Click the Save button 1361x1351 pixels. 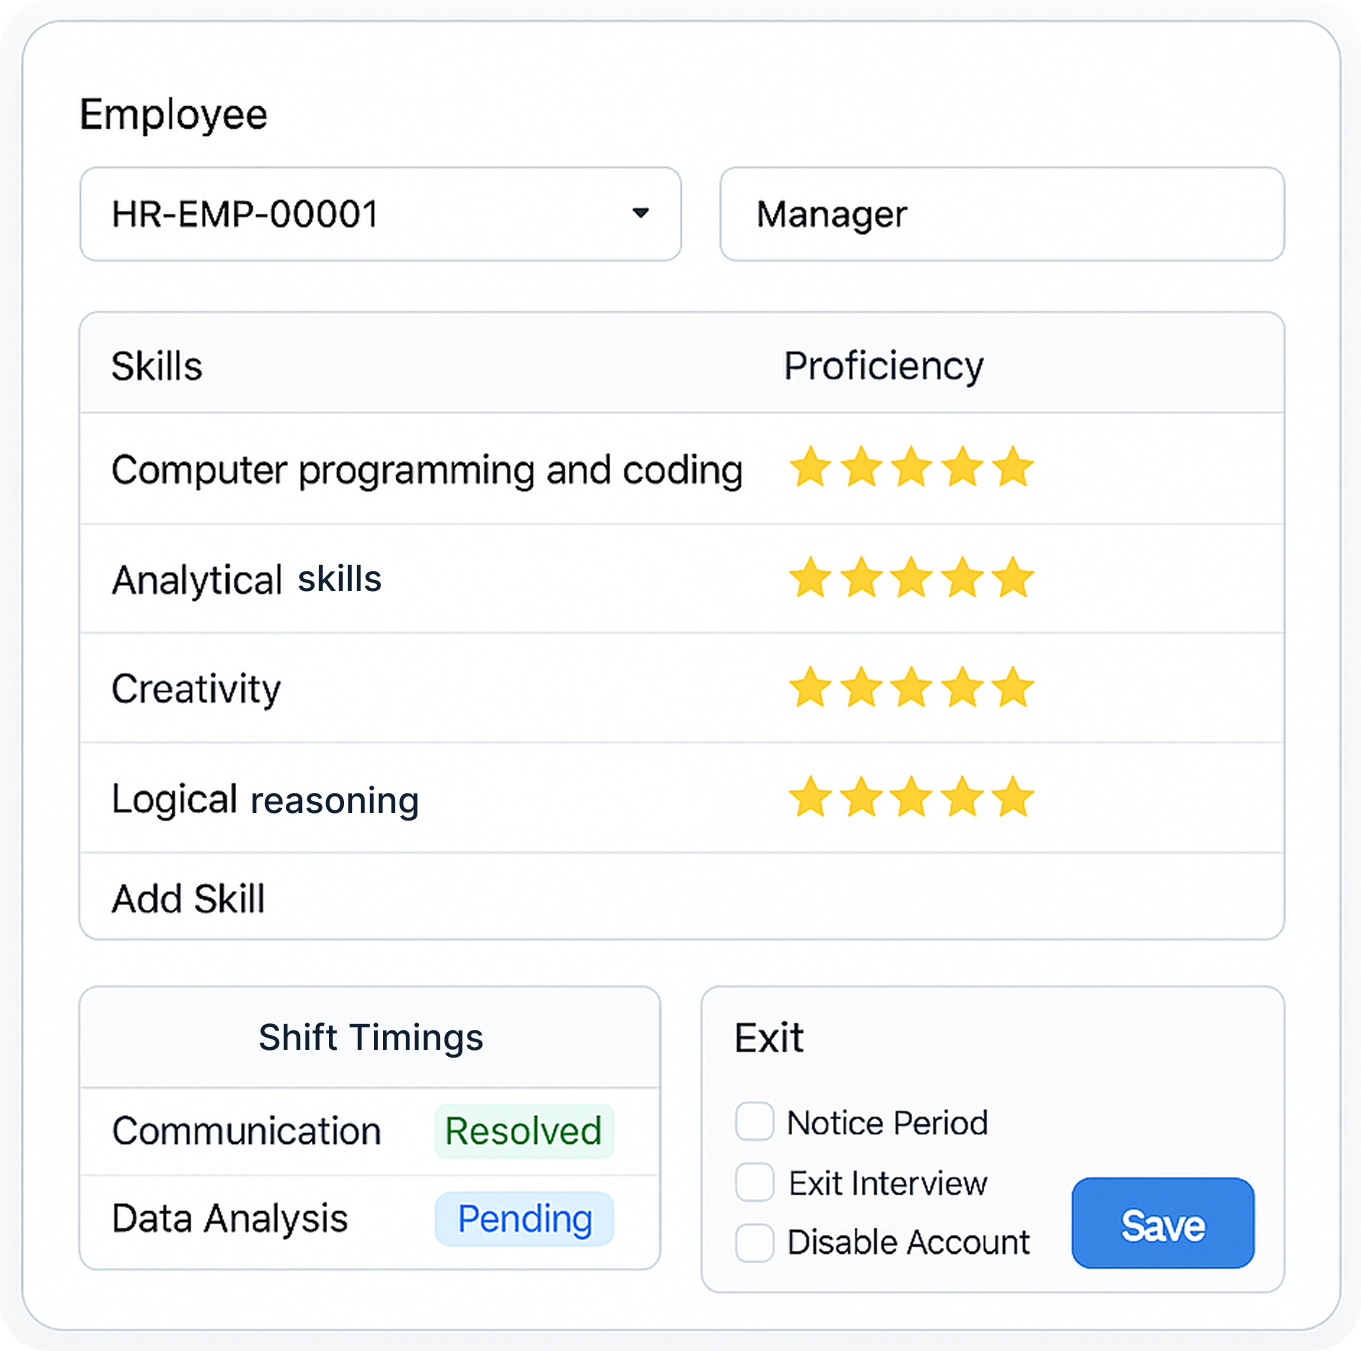pyautogui.click(x=1162, y=1224)
